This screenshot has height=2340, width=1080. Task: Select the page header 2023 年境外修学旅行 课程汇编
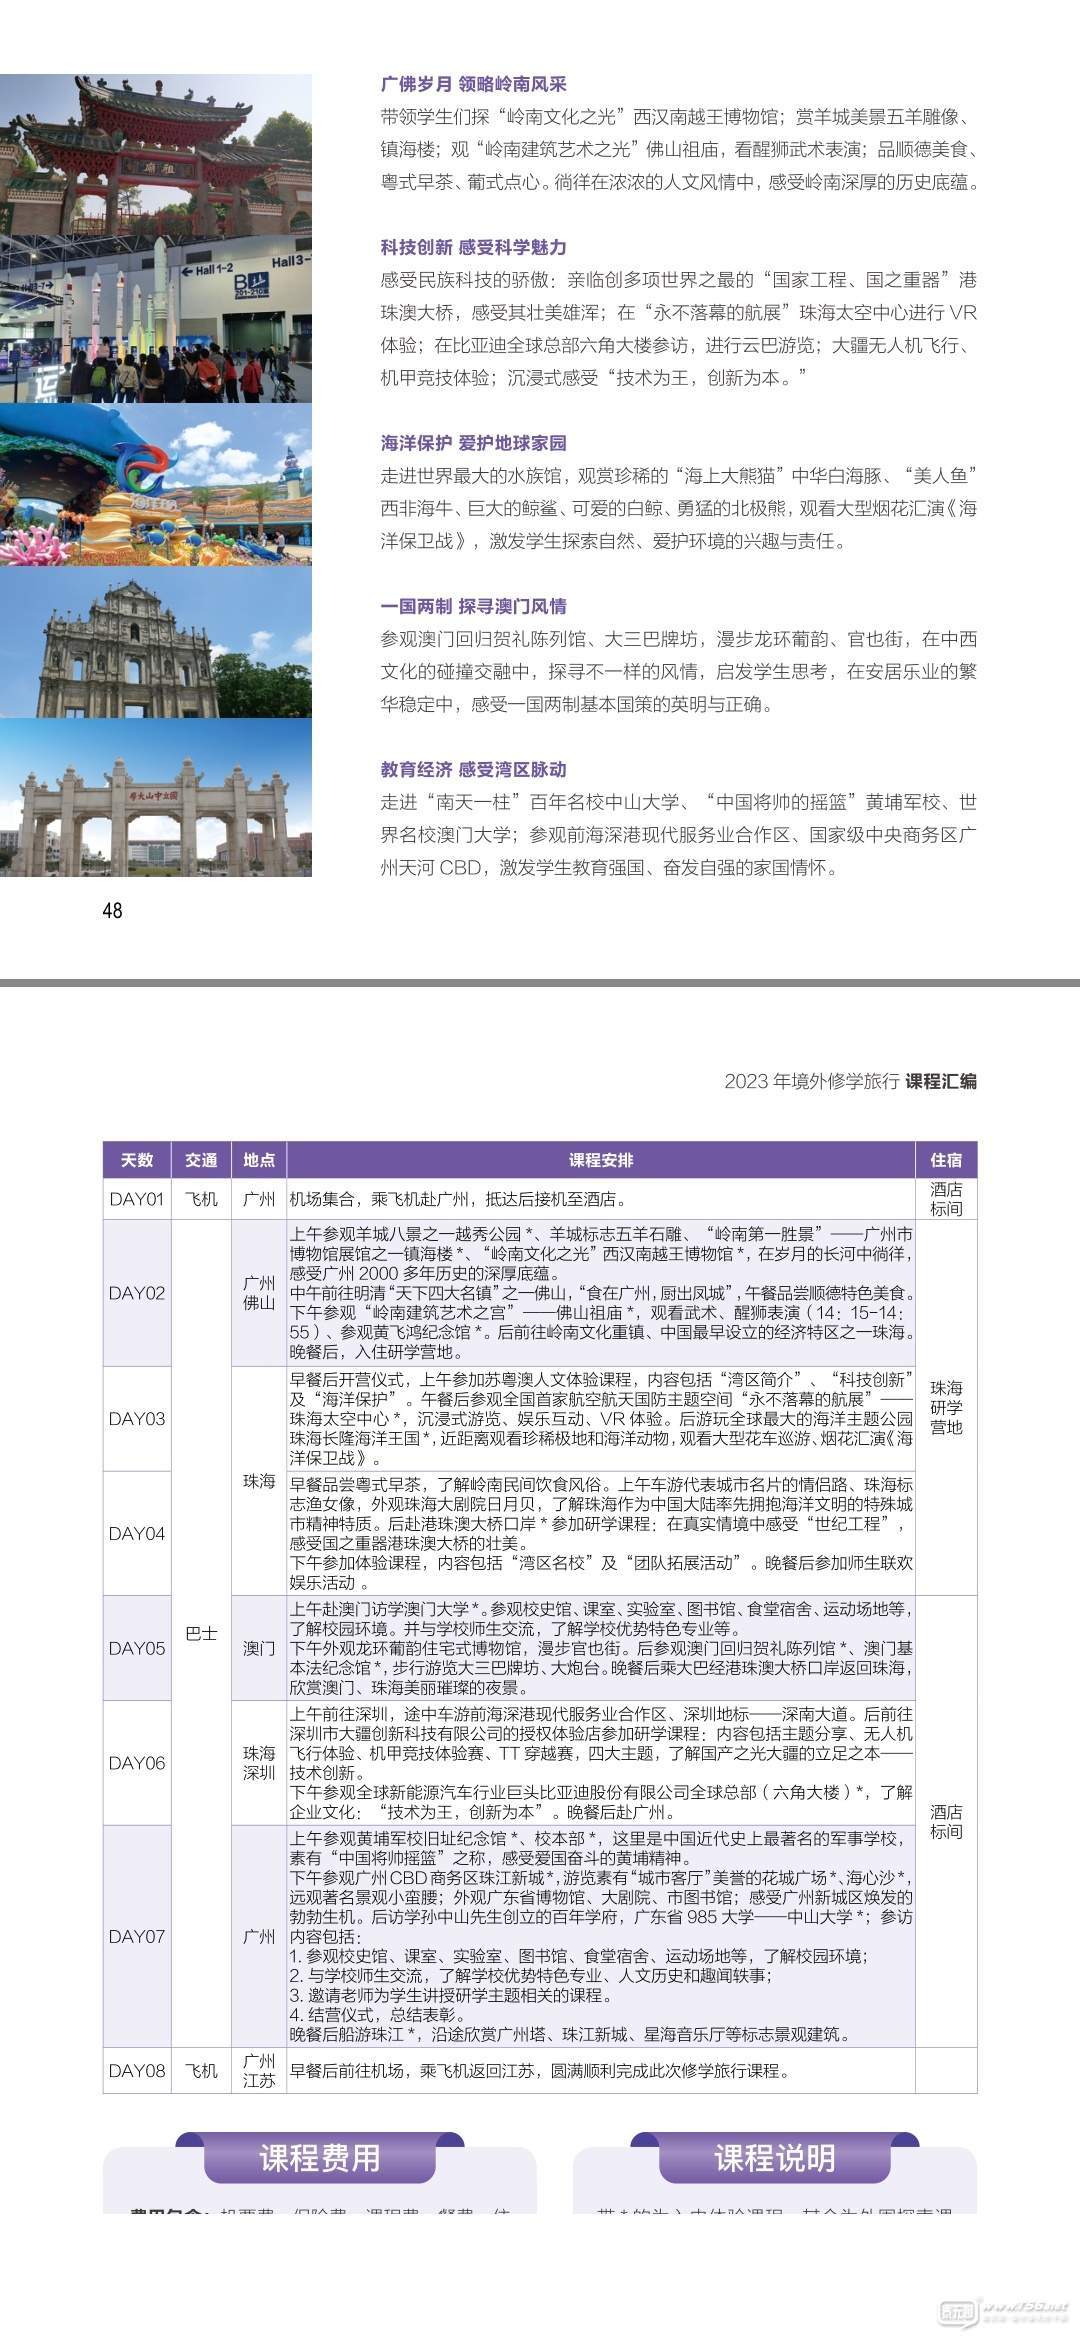(850, 1081)
